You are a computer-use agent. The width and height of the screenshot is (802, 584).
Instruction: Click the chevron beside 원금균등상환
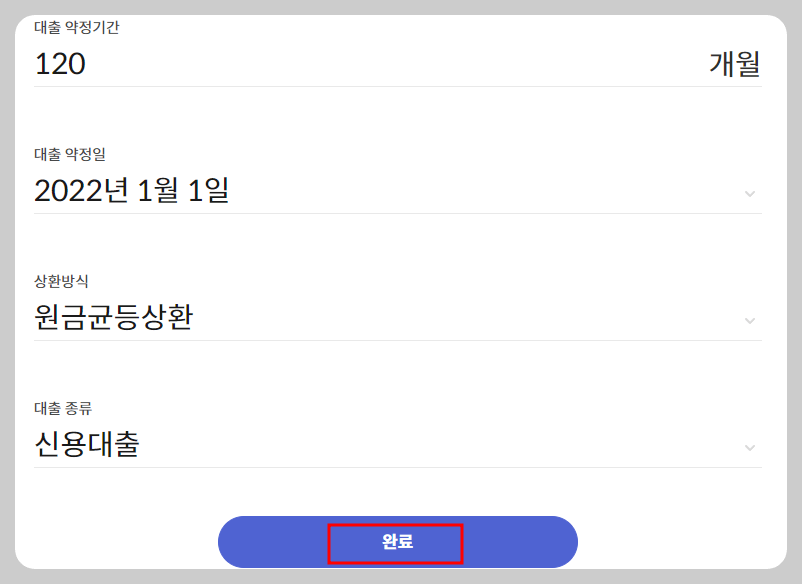750,319
